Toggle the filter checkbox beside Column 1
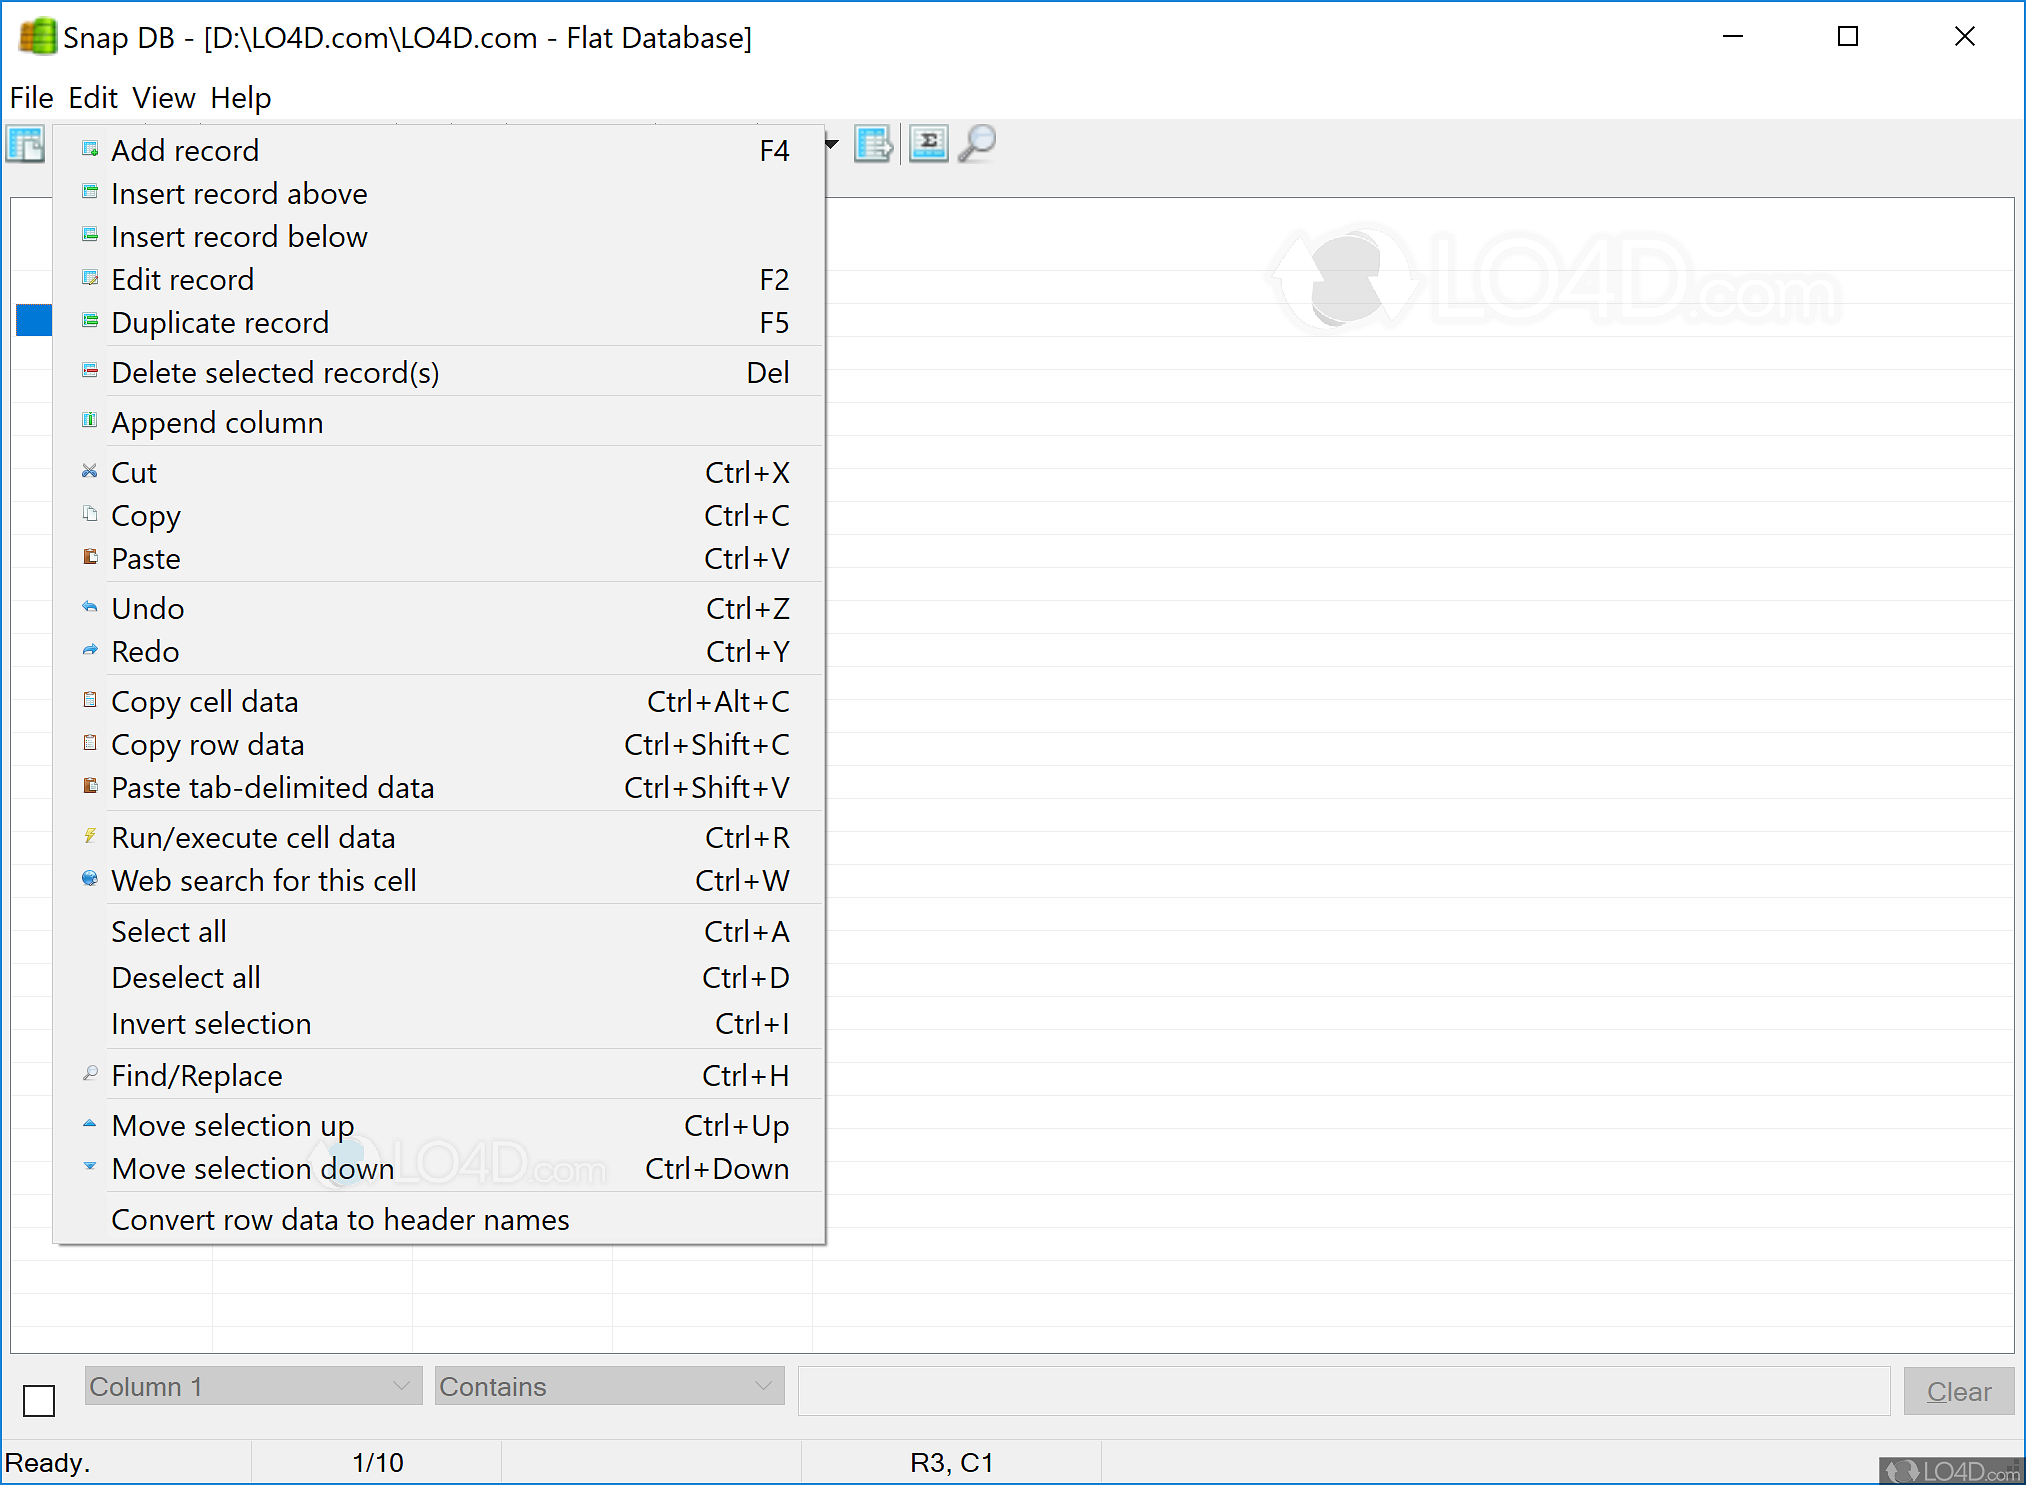 point(39,1400)
